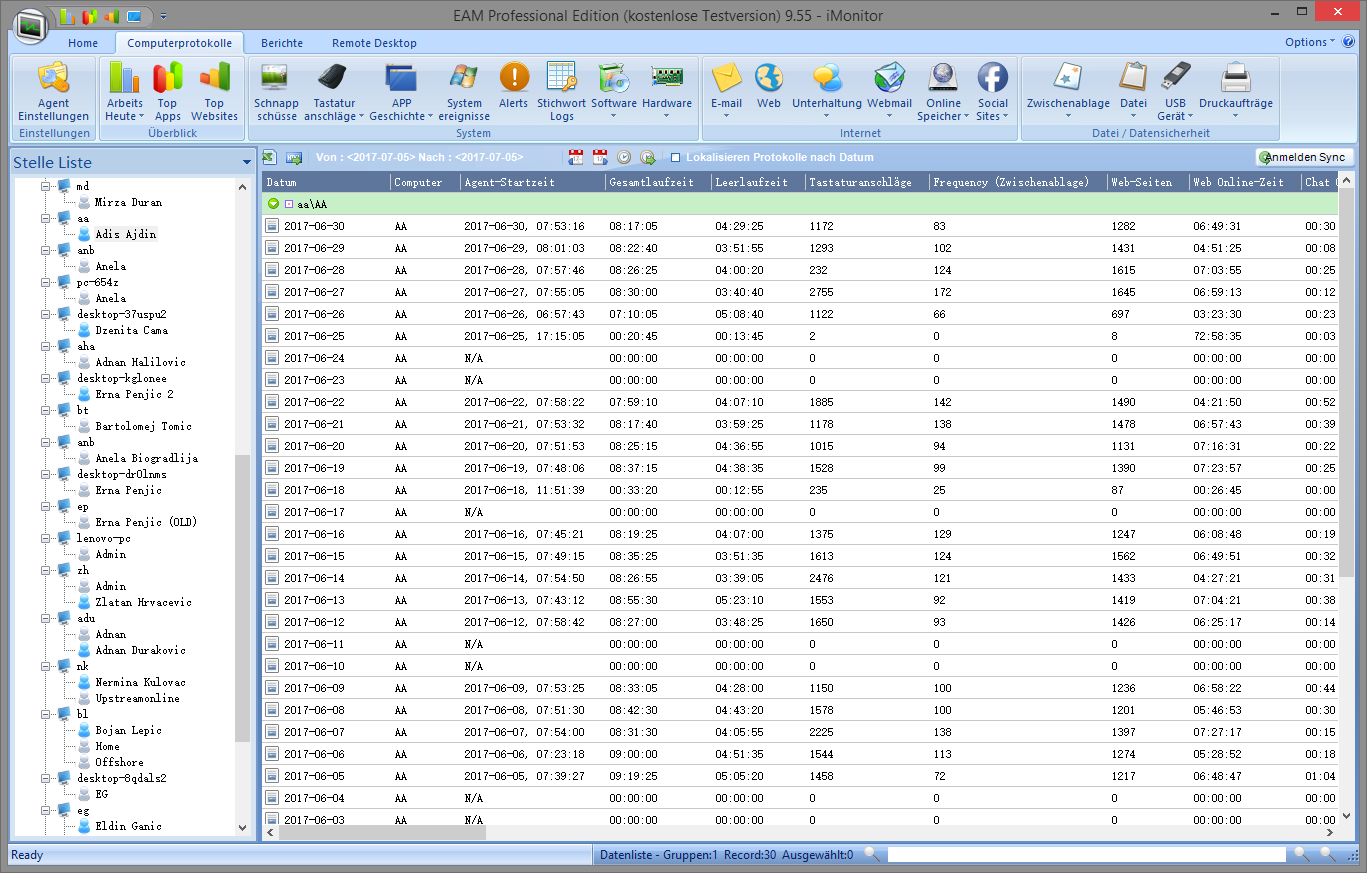This screenshot has height=873, width=1367.
Task: Click the Anmelden Sync button
Action: click(1305, 158)
